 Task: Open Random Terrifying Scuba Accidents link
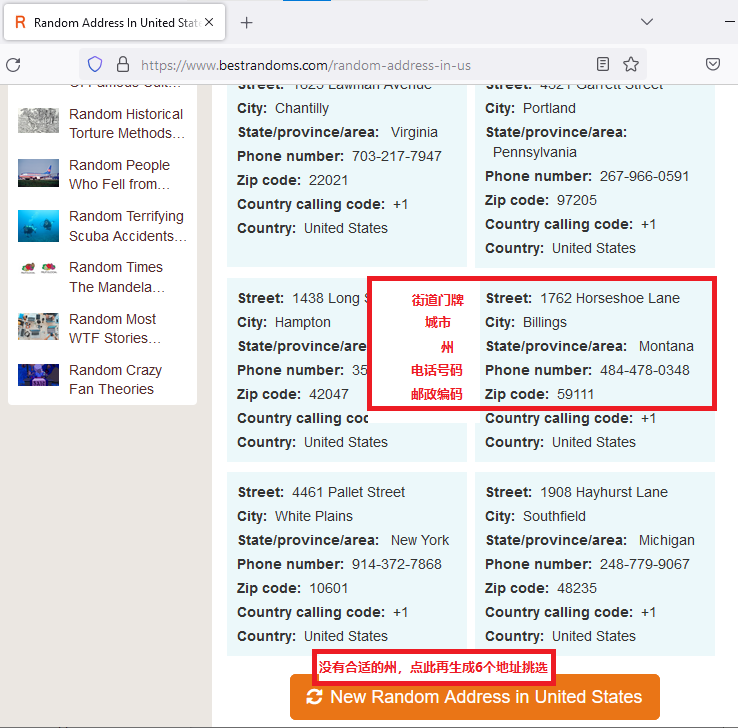pos(126,226)
